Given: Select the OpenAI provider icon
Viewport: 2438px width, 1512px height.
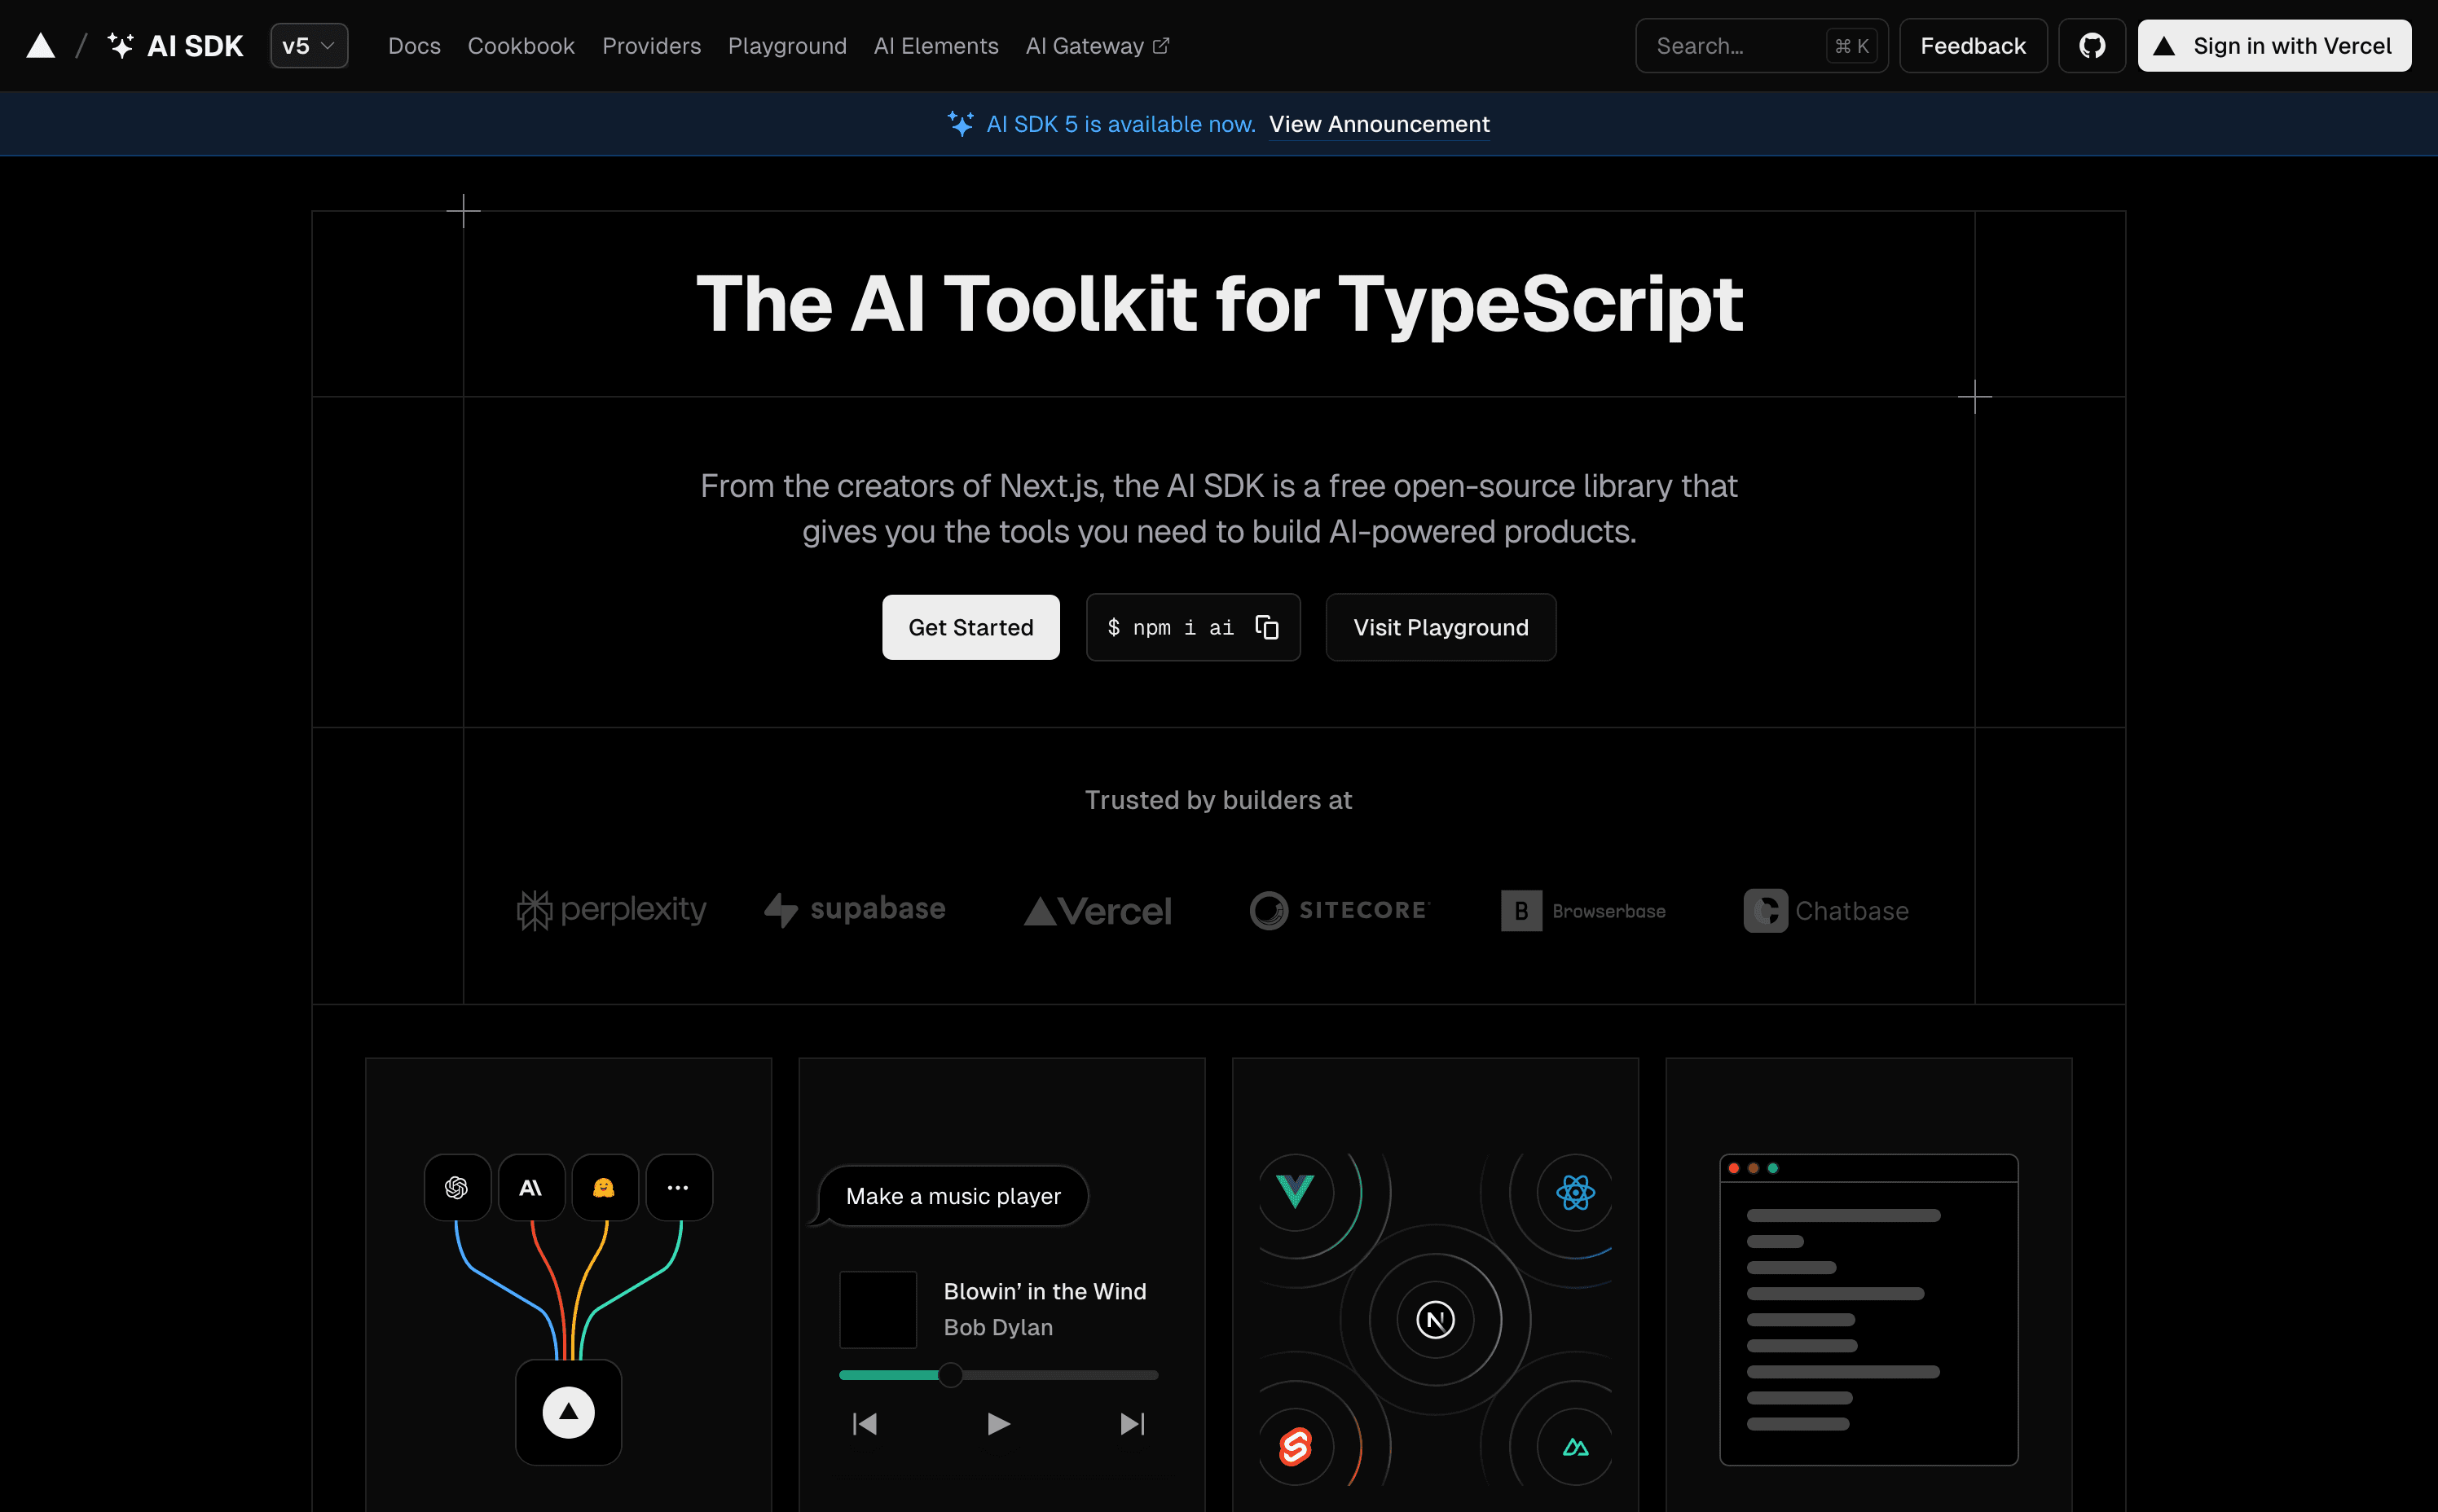Looking at the screenshot, I should click(457, 1187).
